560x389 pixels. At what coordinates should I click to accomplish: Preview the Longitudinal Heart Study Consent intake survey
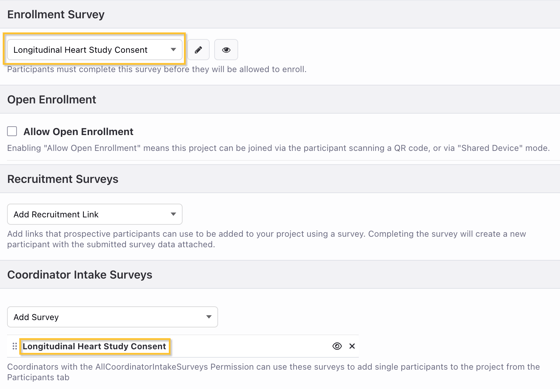[x=337, y=346]
